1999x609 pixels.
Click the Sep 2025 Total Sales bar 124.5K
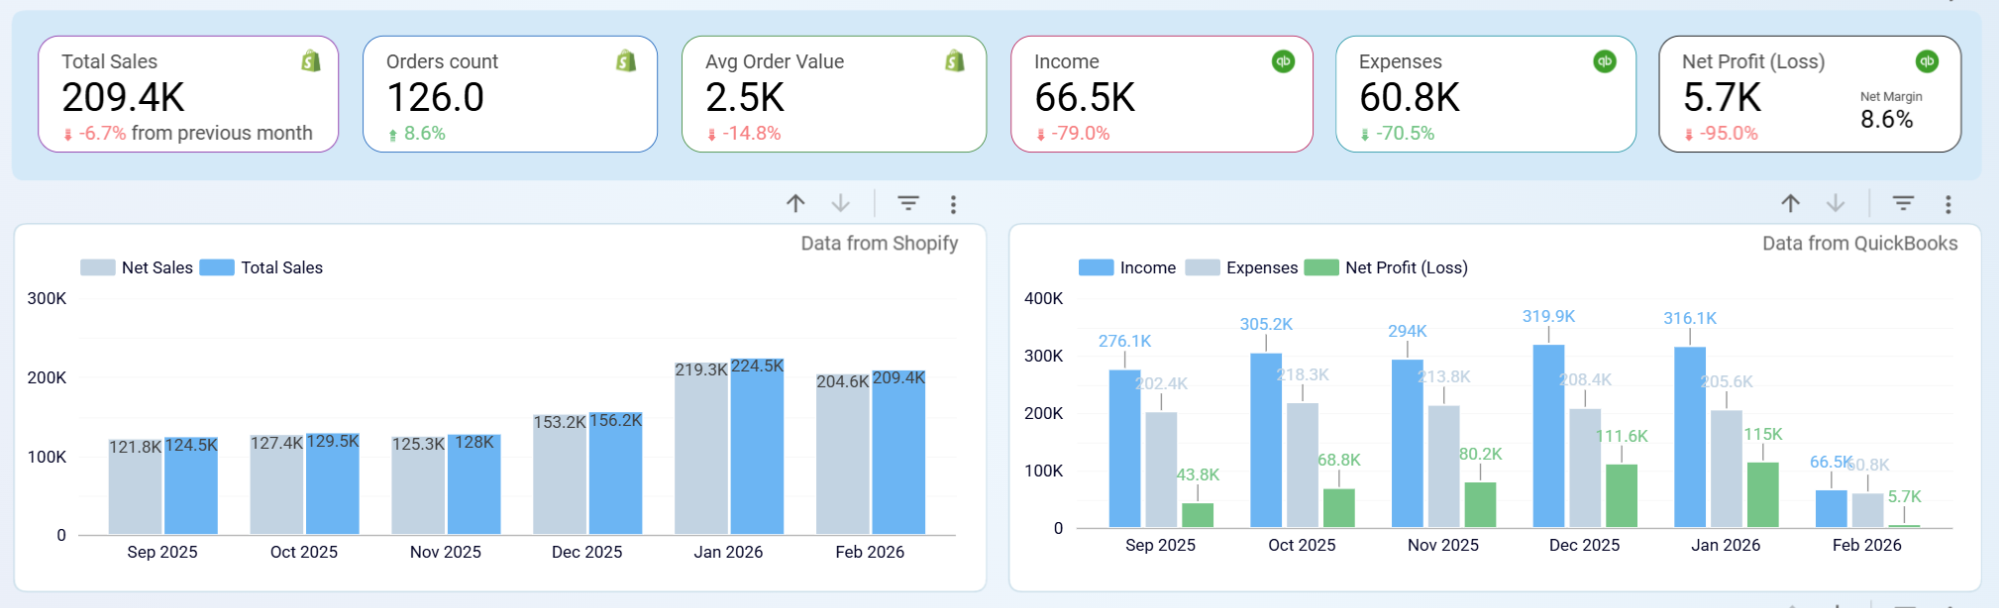(x=191, y=485)
